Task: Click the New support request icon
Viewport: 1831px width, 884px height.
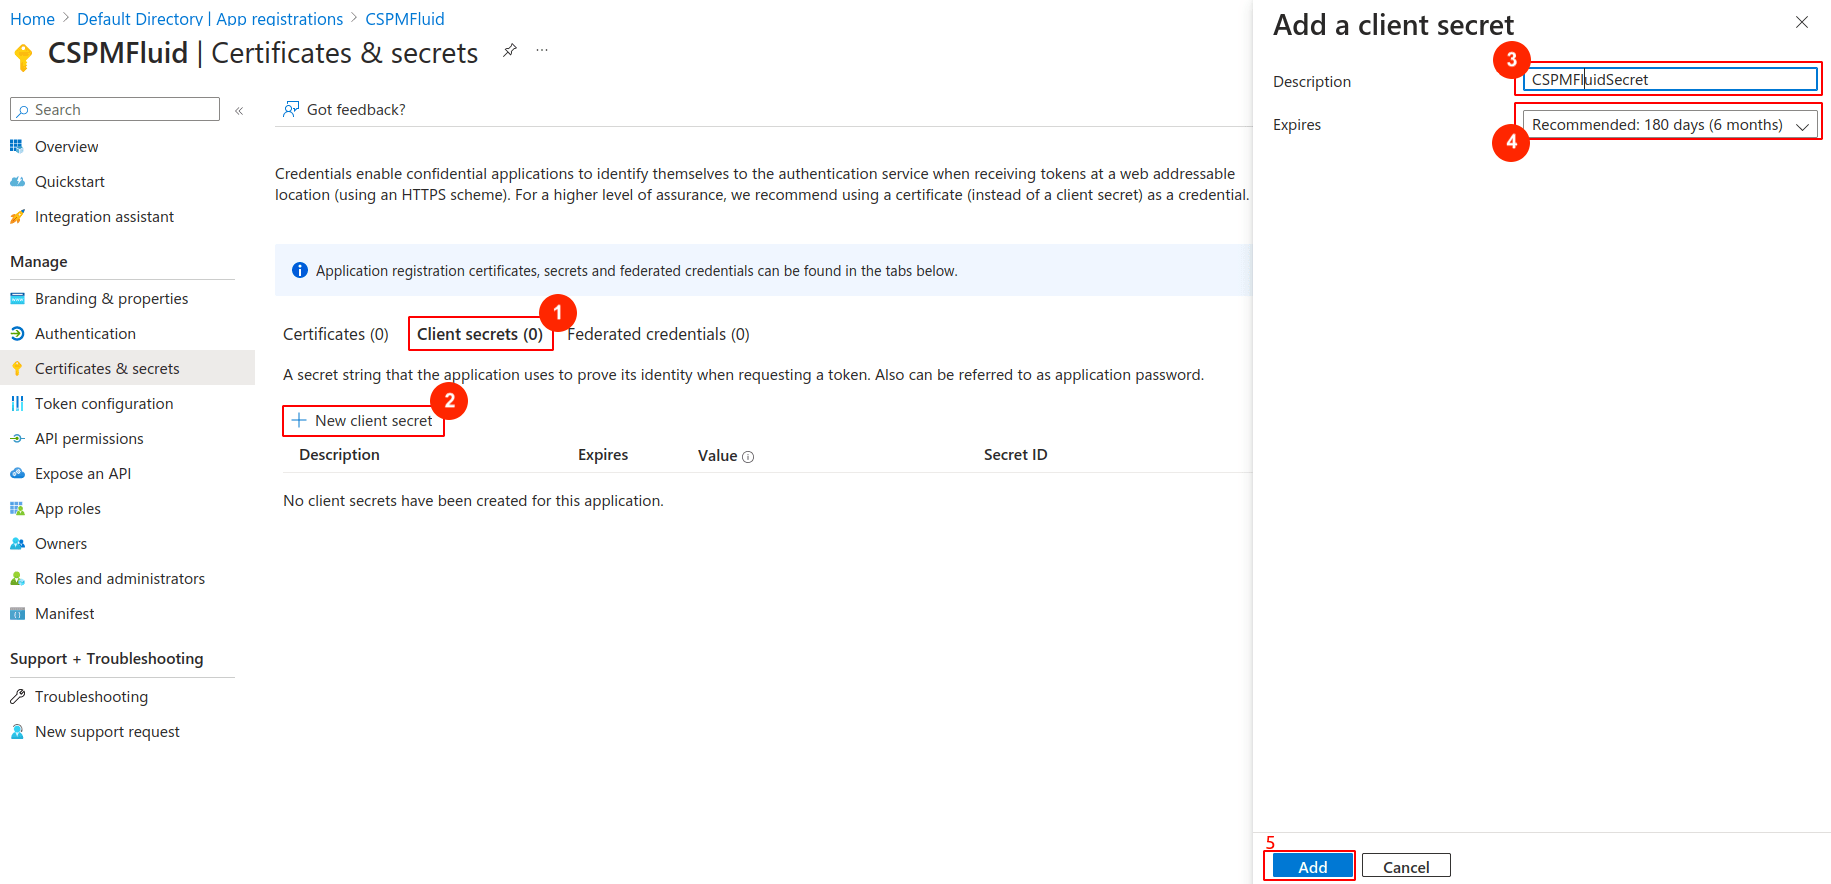Action: (17, 731)
